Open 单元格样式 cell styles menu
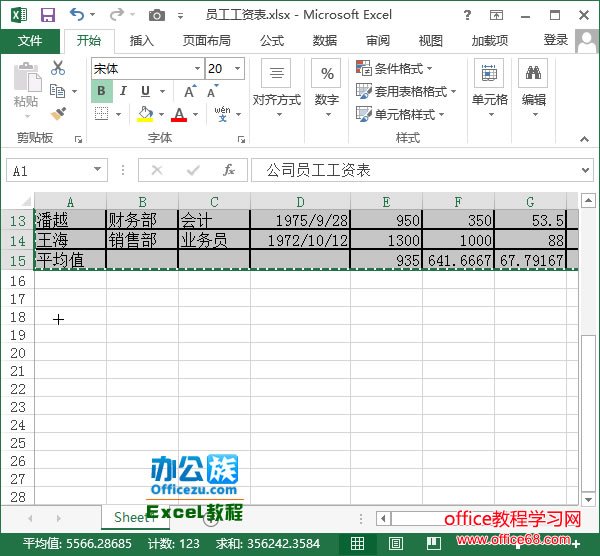This screenshot has height=556, width=600. [x=400, y=114]
